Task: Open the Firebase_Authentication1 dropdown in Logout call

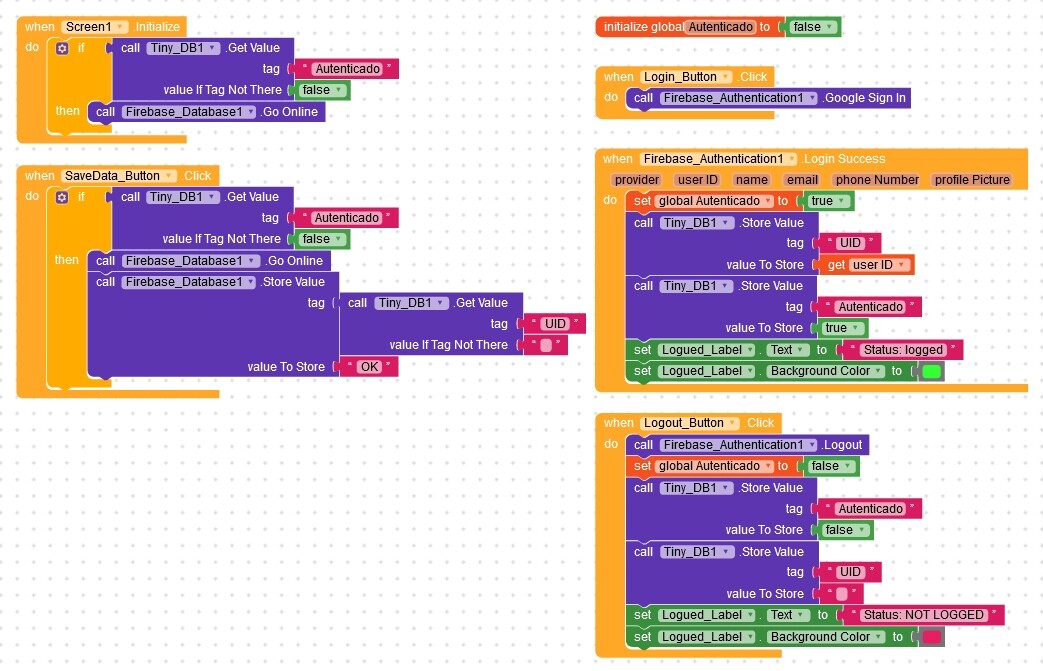Action: (739, 445)
